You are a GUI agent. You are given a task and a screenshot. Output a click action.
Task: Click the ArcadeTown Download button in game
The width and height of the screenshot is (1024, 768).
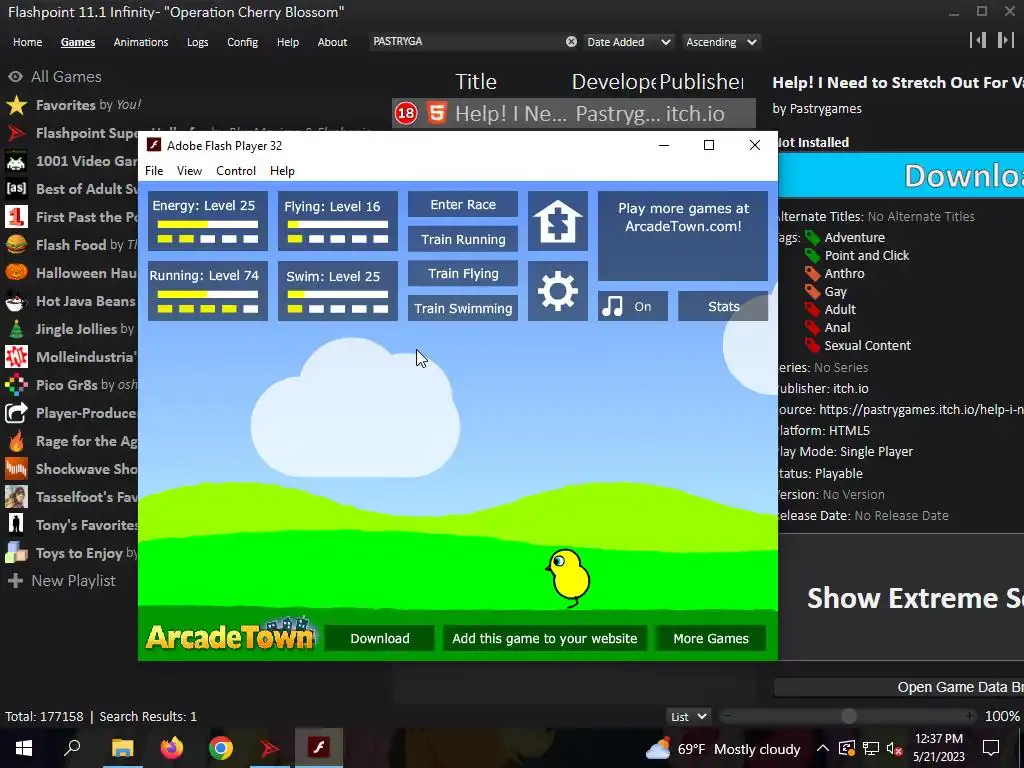click(x=379, y=638)
